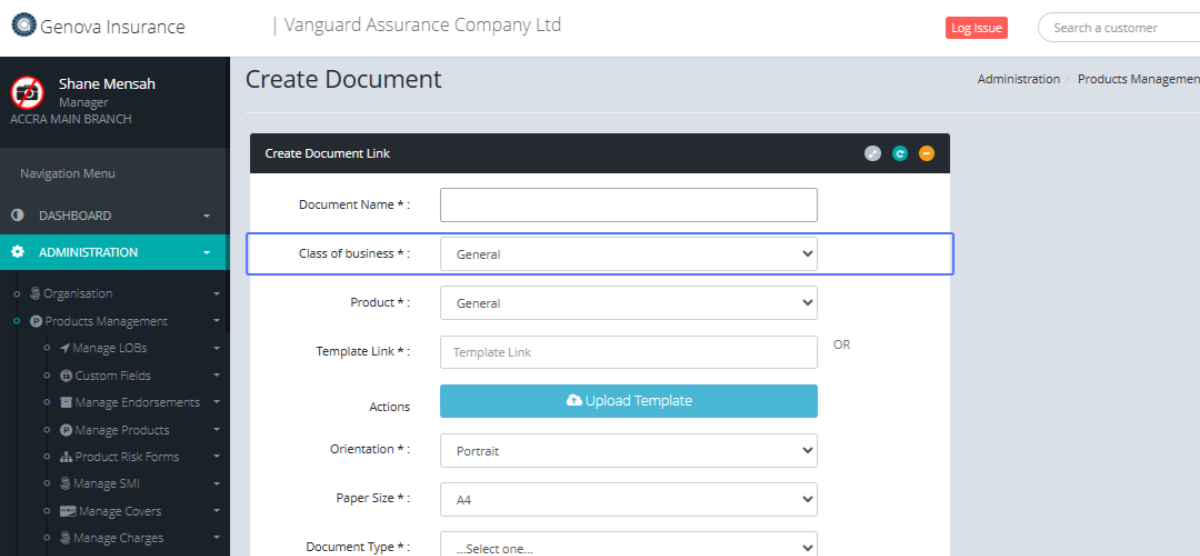Open the Orientation dropdown
This screenshot has width=1200, height=556.
628,451
